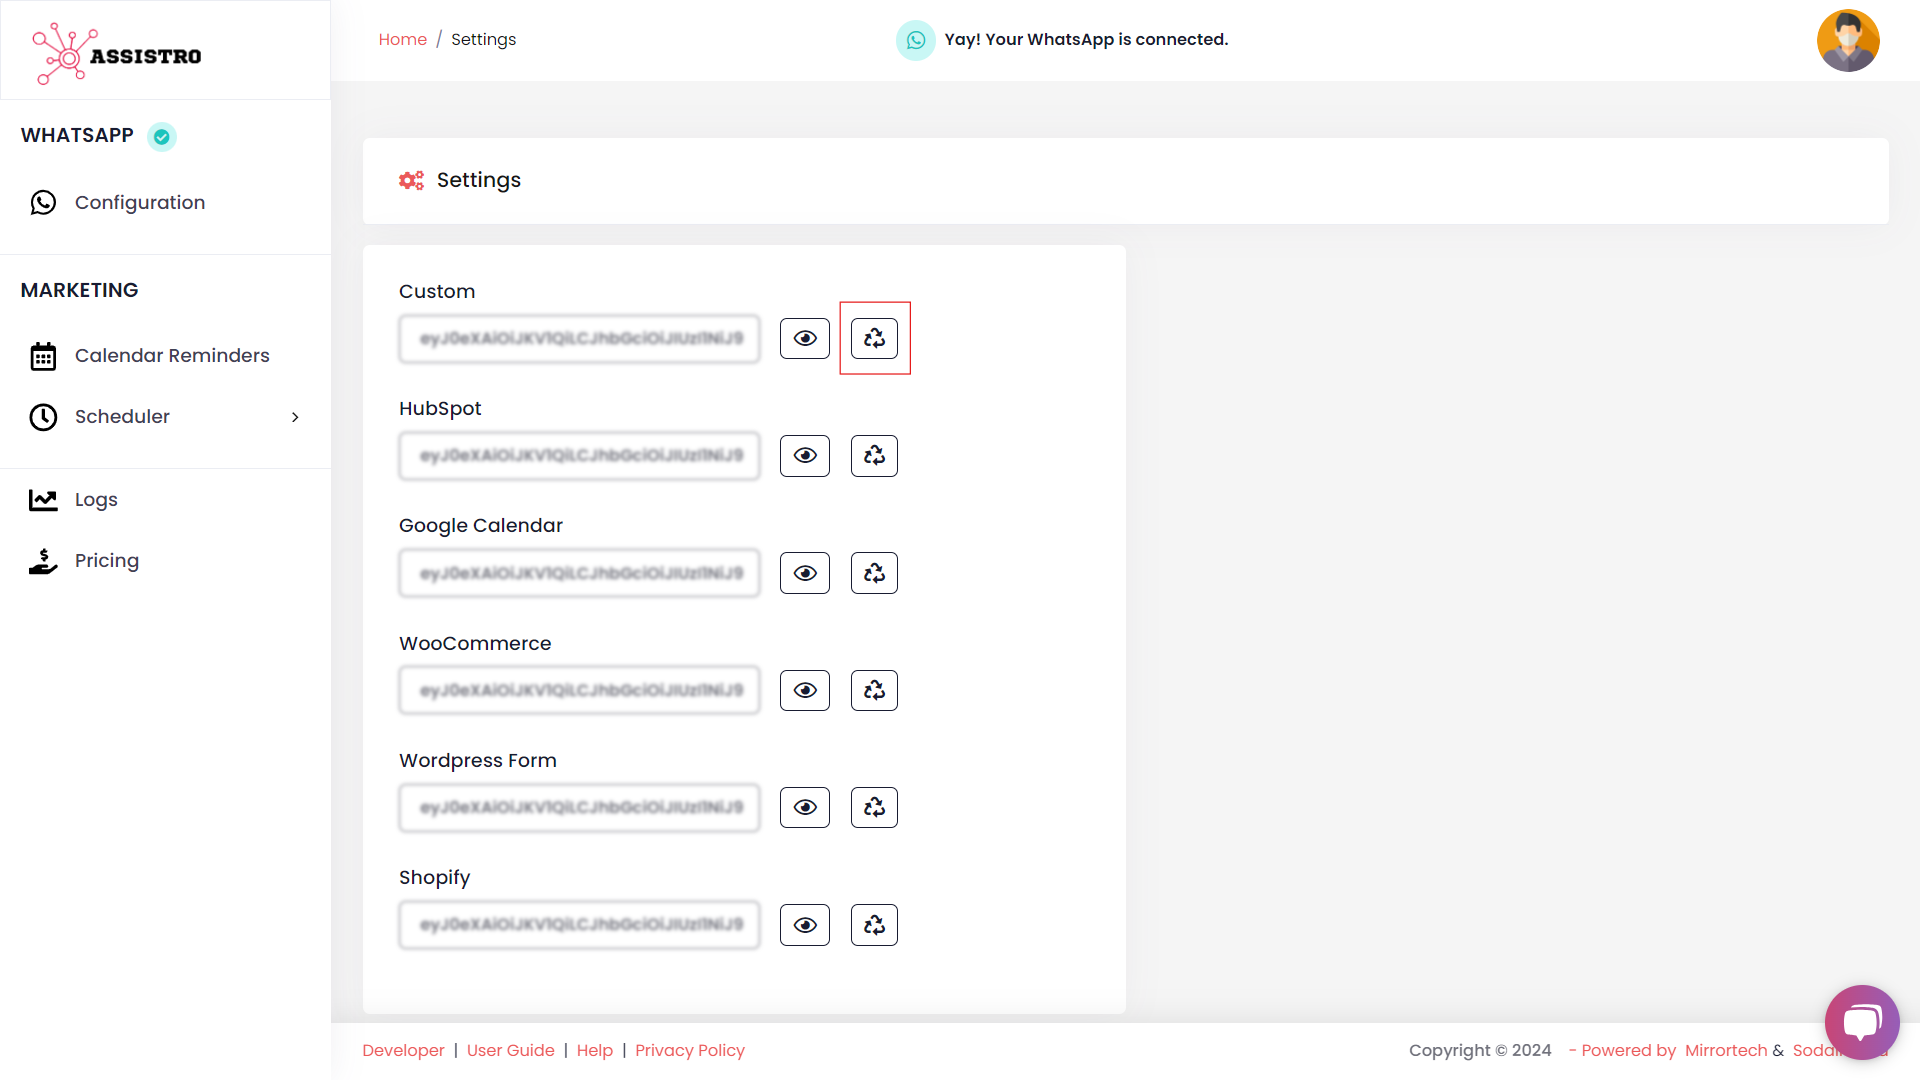Regenerate the Google Calendar token
This screenshot has height=1080, width=1920.
pos(874,573)
